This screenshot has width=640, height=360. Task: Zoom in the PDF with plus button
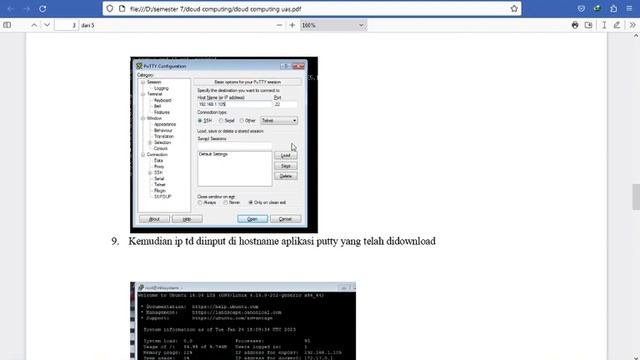pos(292,25)
